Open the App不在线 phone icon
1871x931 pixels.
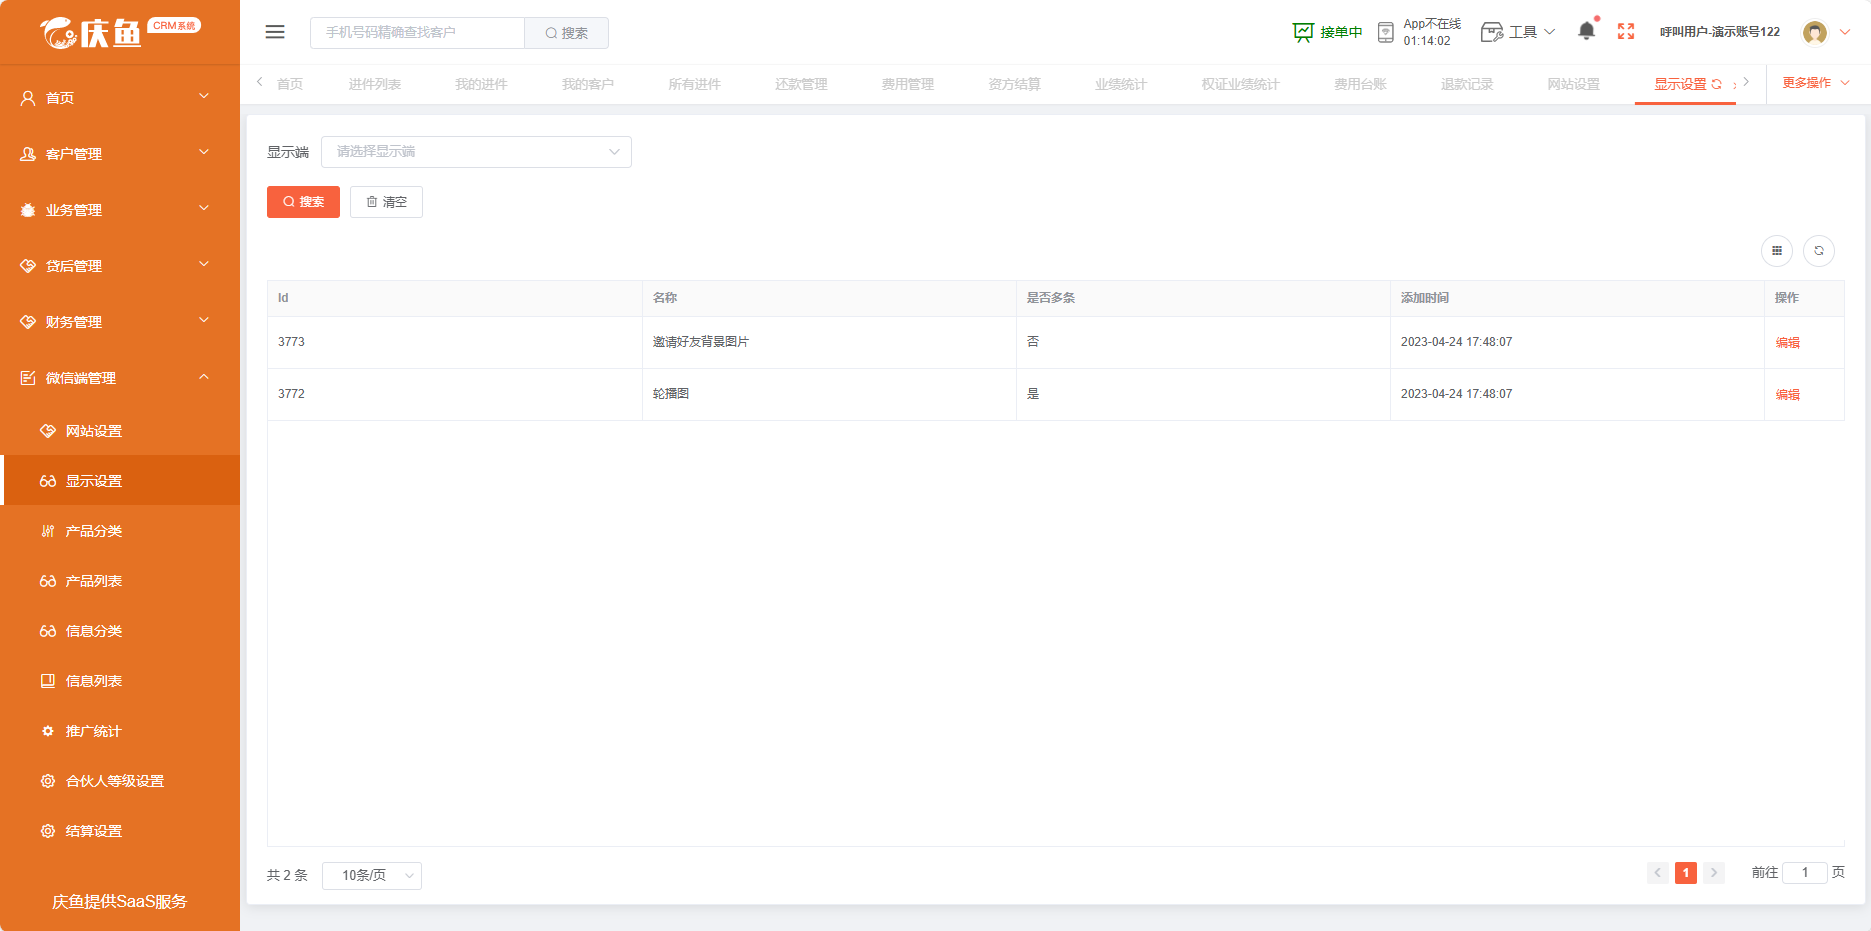pos(1385,32)
